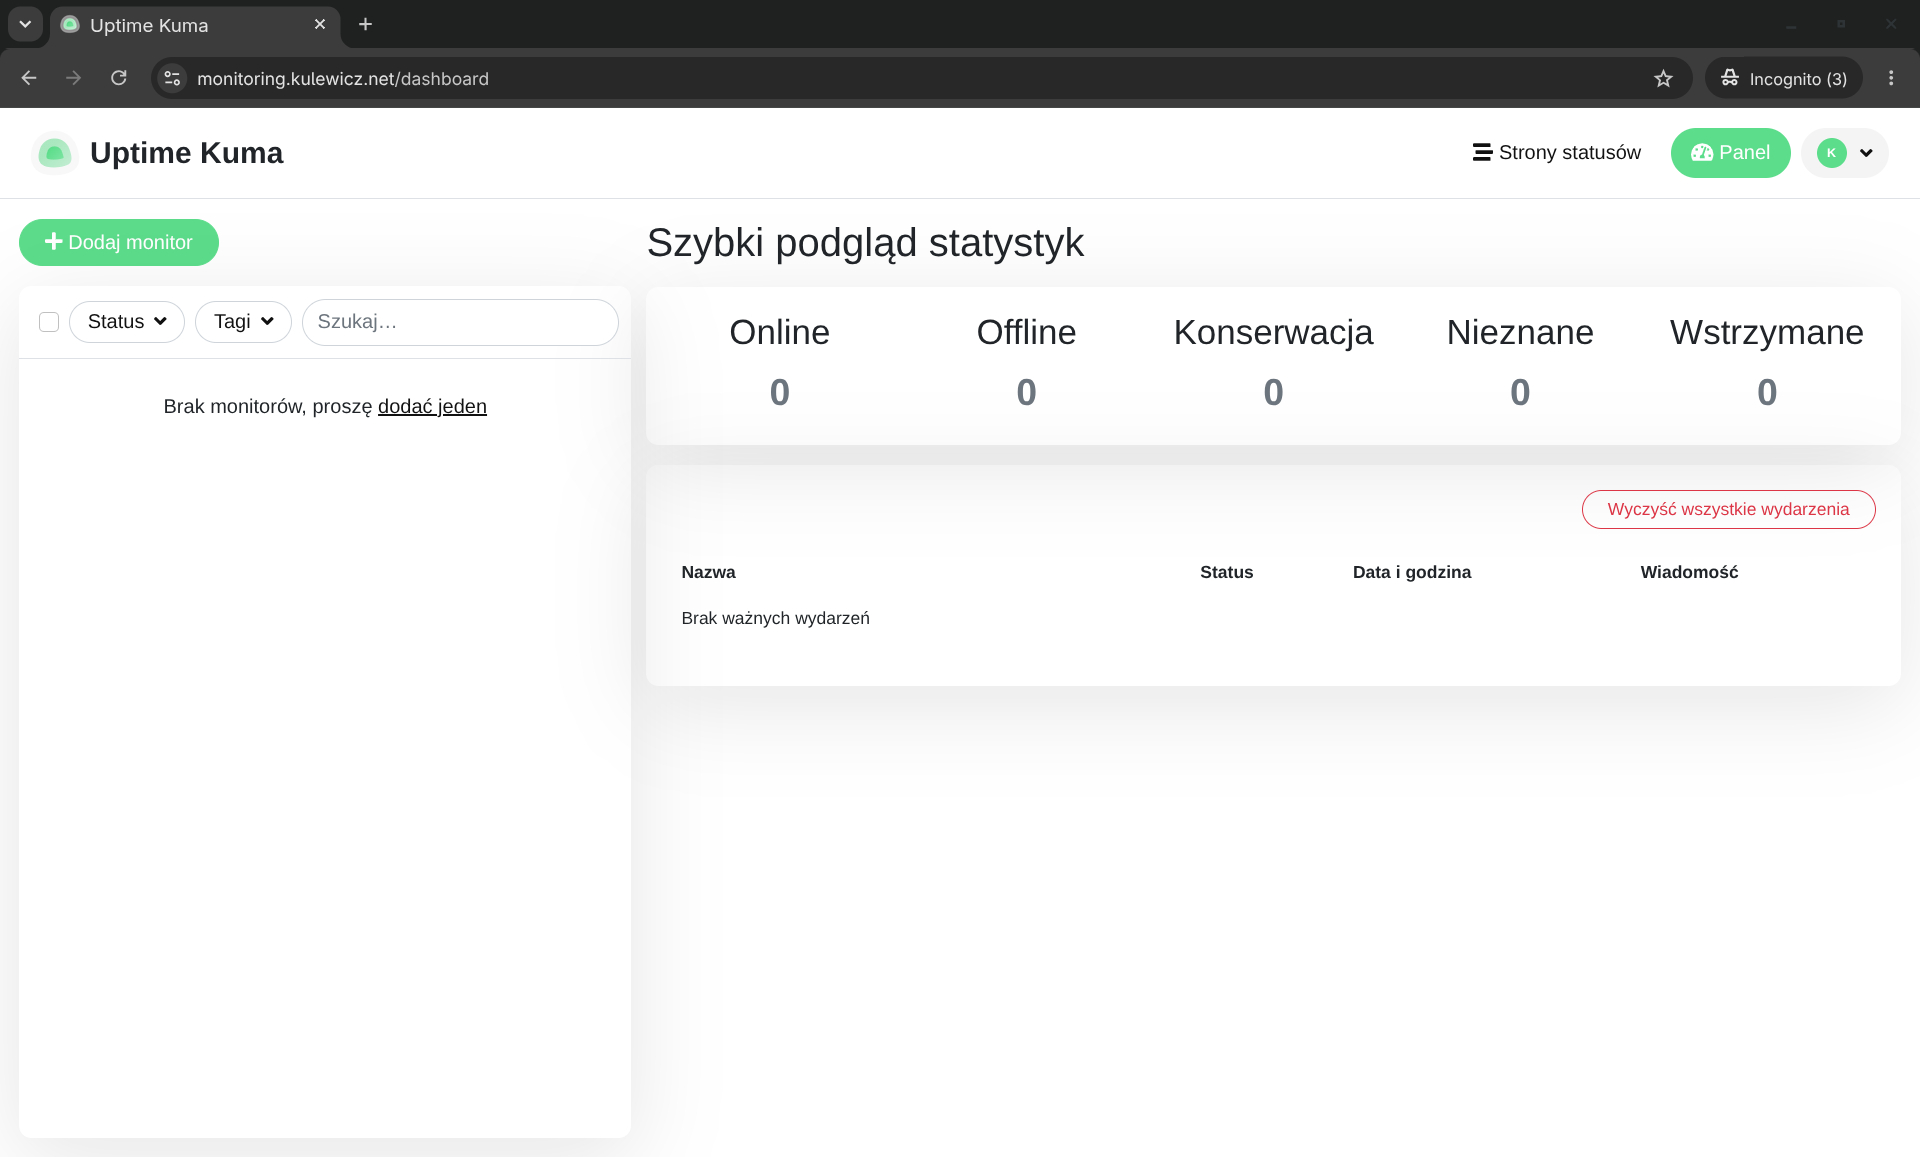Click the Wiadomość column header
Viewport: 1920px width, 1157px height.
point(1689,572)
